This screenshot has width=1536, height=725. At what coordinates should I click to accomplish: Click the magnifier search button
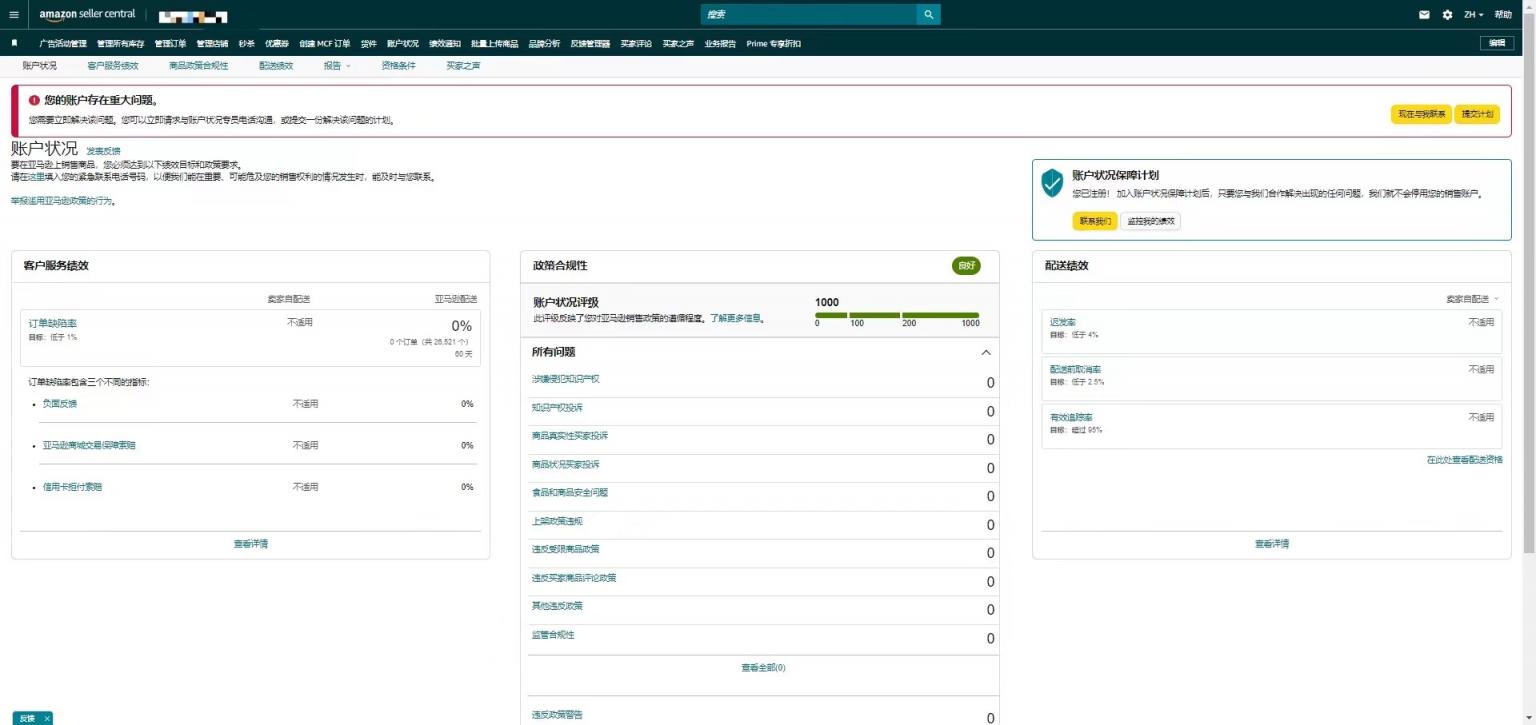(x=929, y=15)
